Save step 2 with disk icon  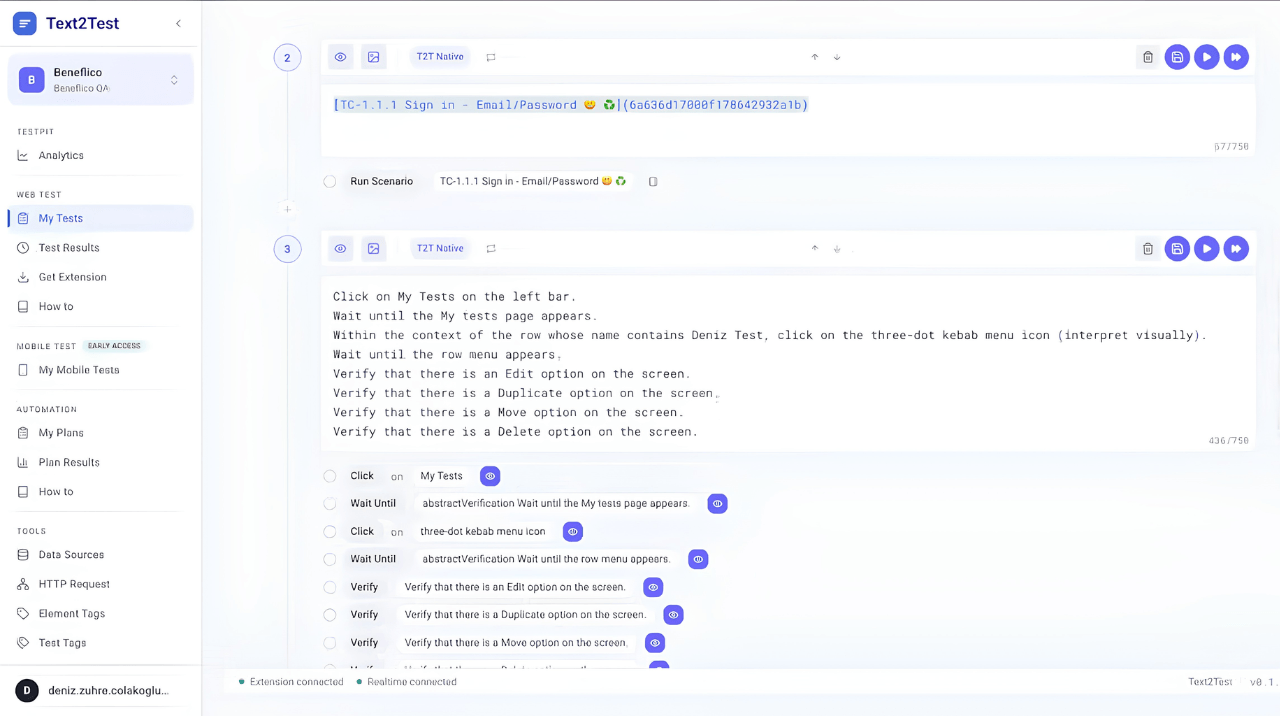click(x=1177, y=57)
